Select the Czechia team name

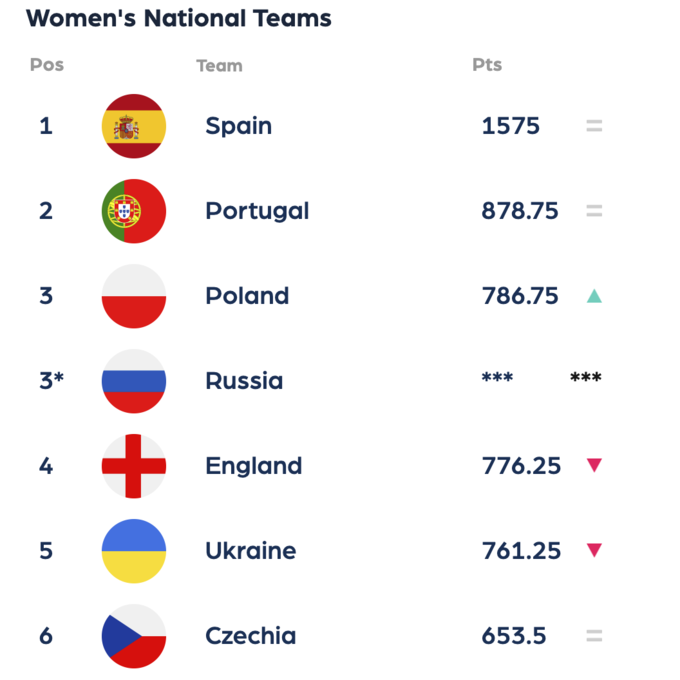(250, 636)
